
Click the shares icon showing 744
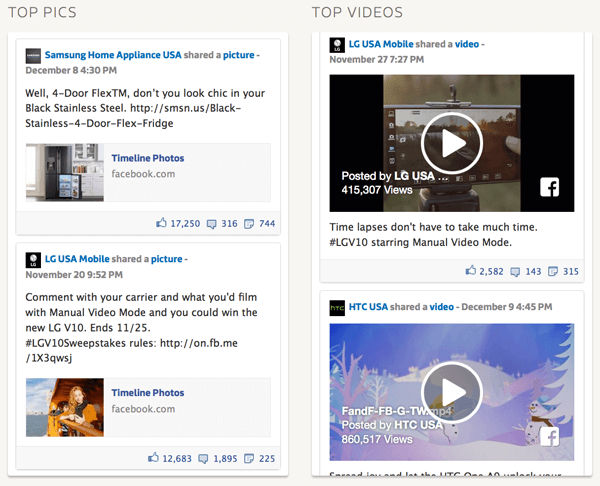point(250,223)
